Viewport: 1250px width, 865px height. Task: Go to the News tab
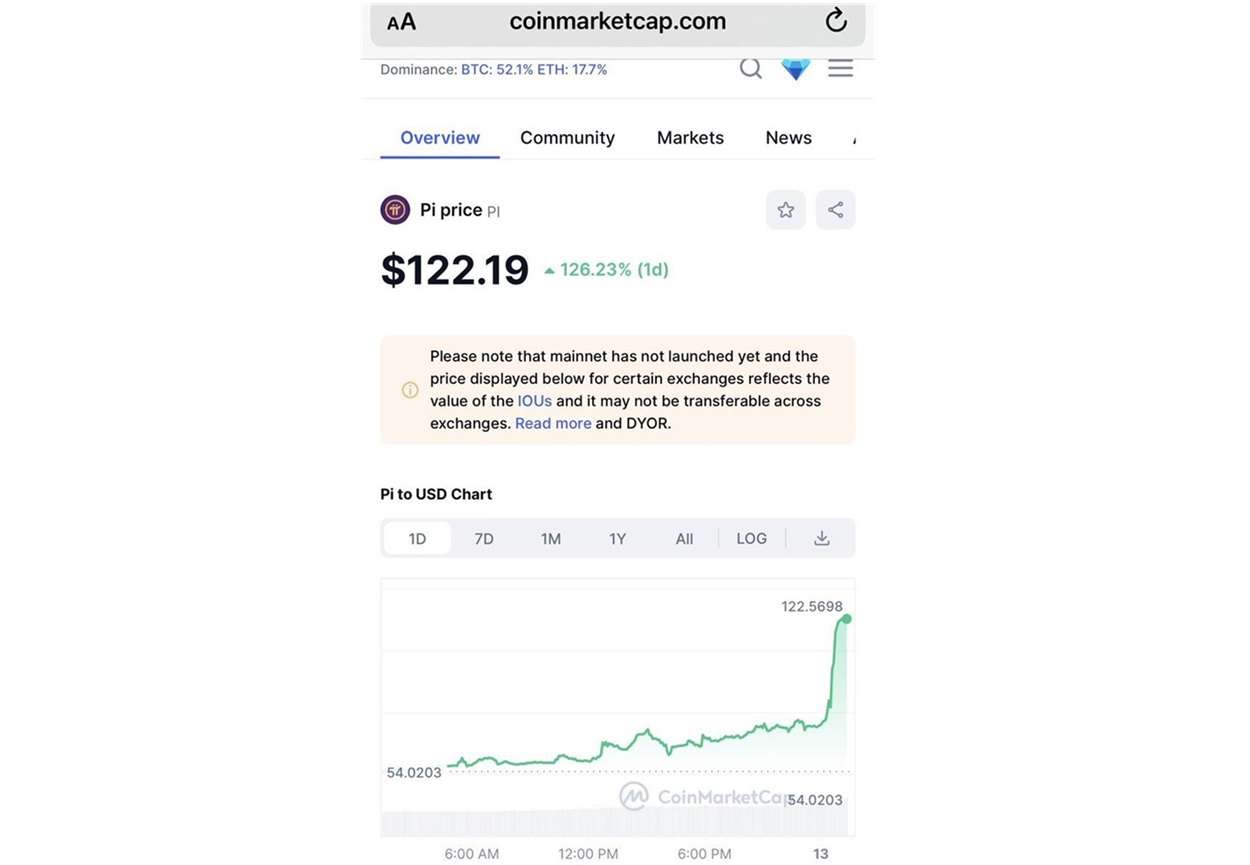(789, 138)
